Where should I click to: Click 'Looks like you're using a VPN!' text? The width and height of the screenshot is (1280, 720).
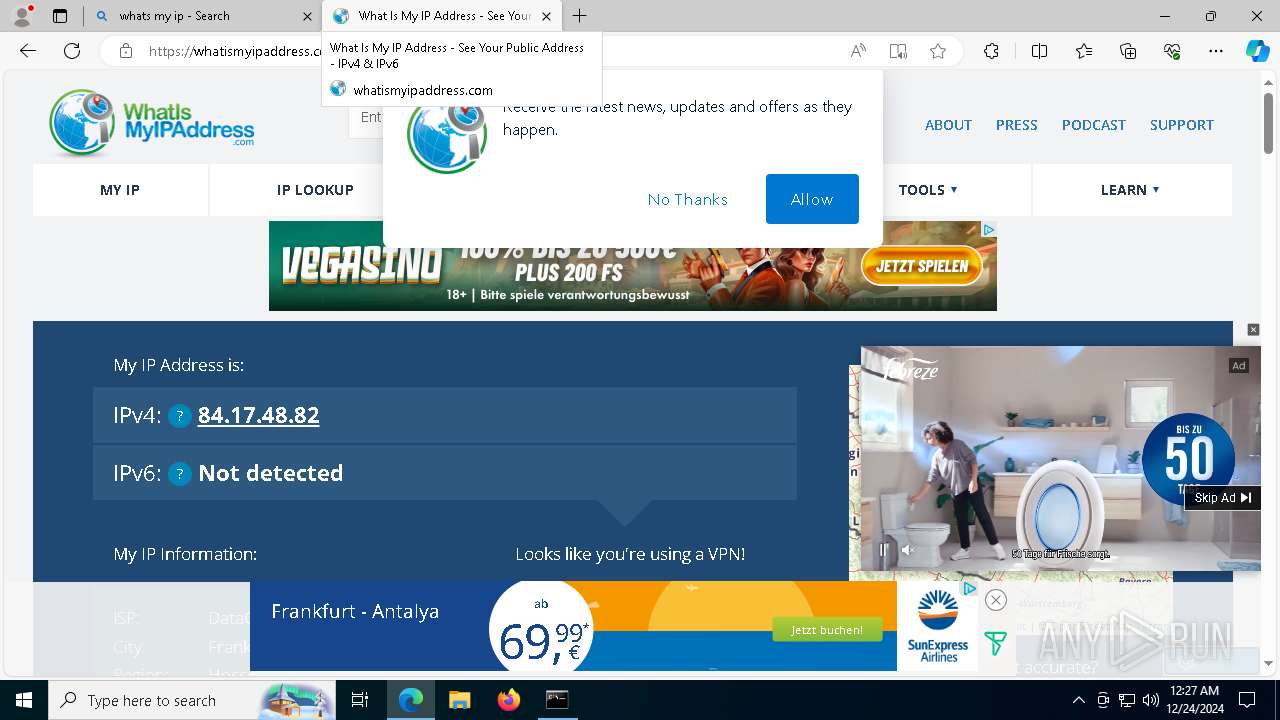point(630,554)
